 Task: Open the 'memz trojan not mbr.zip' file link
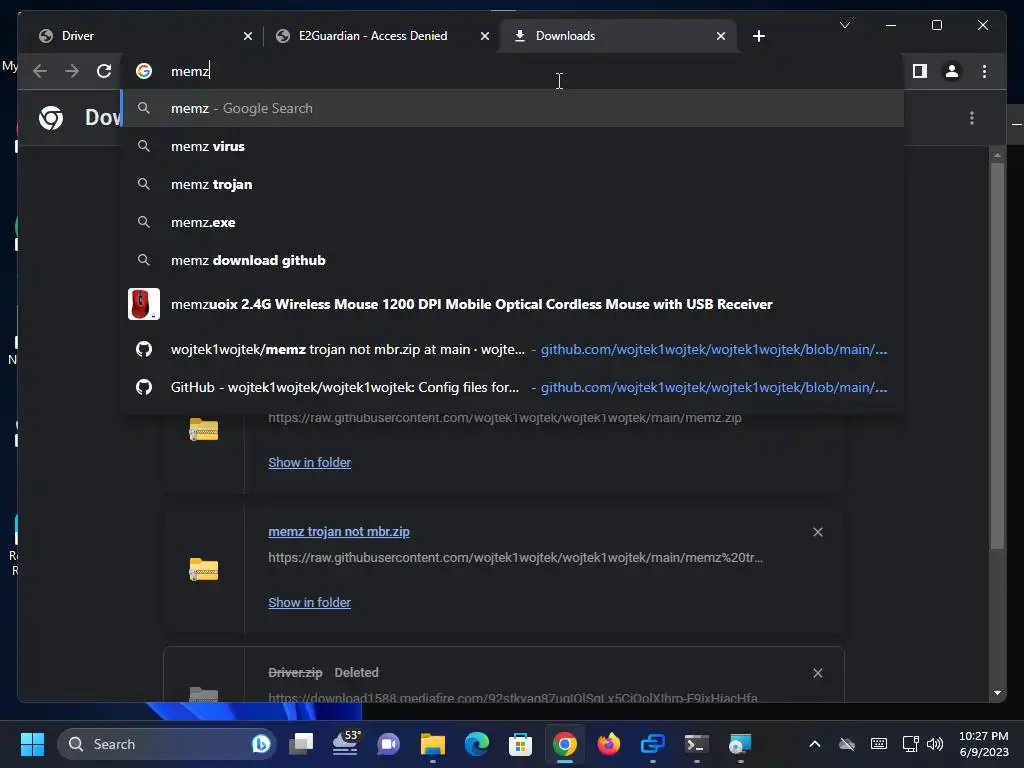coord(339,532)
